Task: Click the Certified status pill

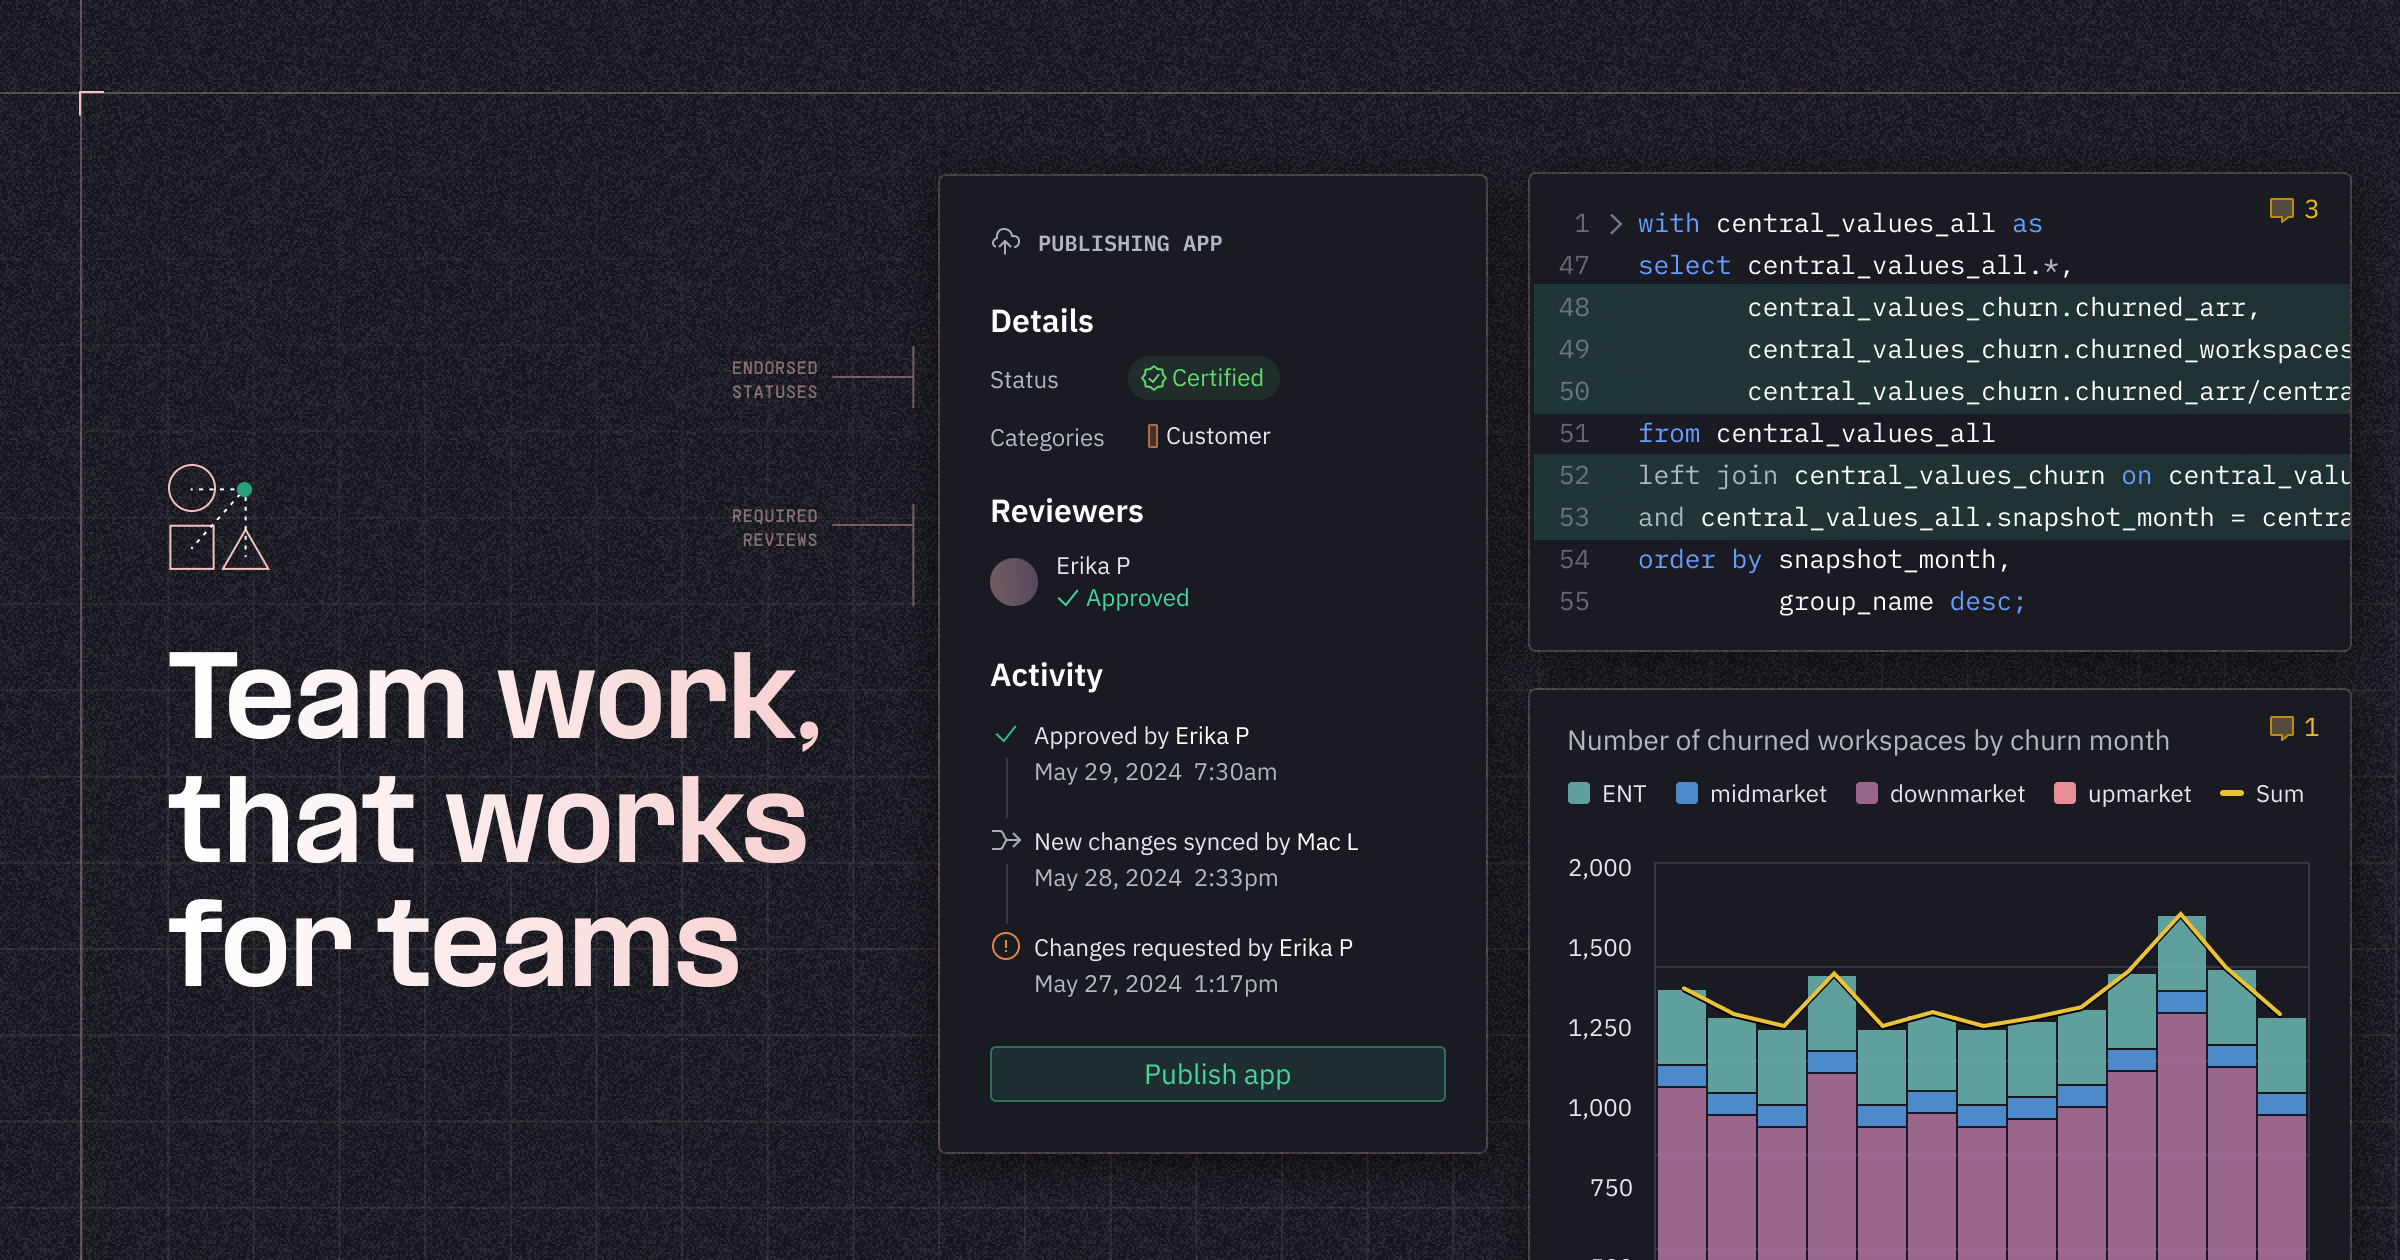Action: click(1204, 378)
